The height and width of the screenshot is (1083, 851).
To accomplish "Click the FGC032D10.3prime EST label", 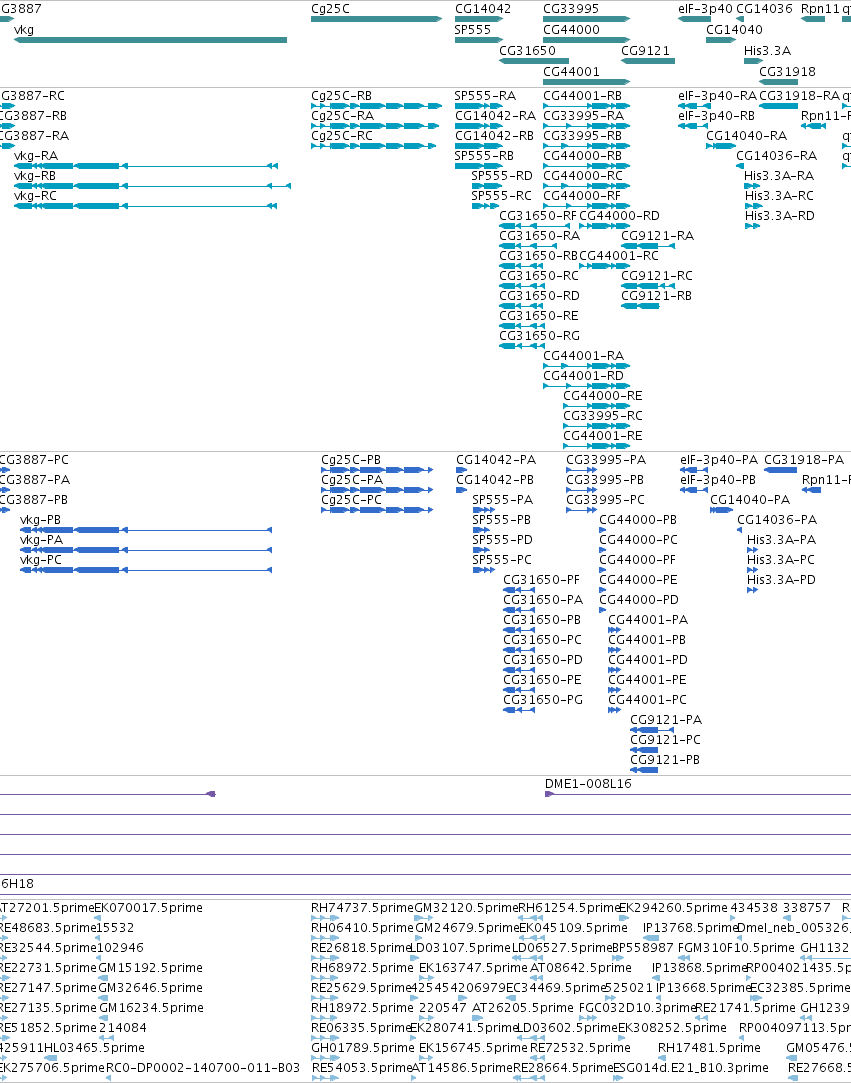I will pyautogui.click(x=637, y=1008).
